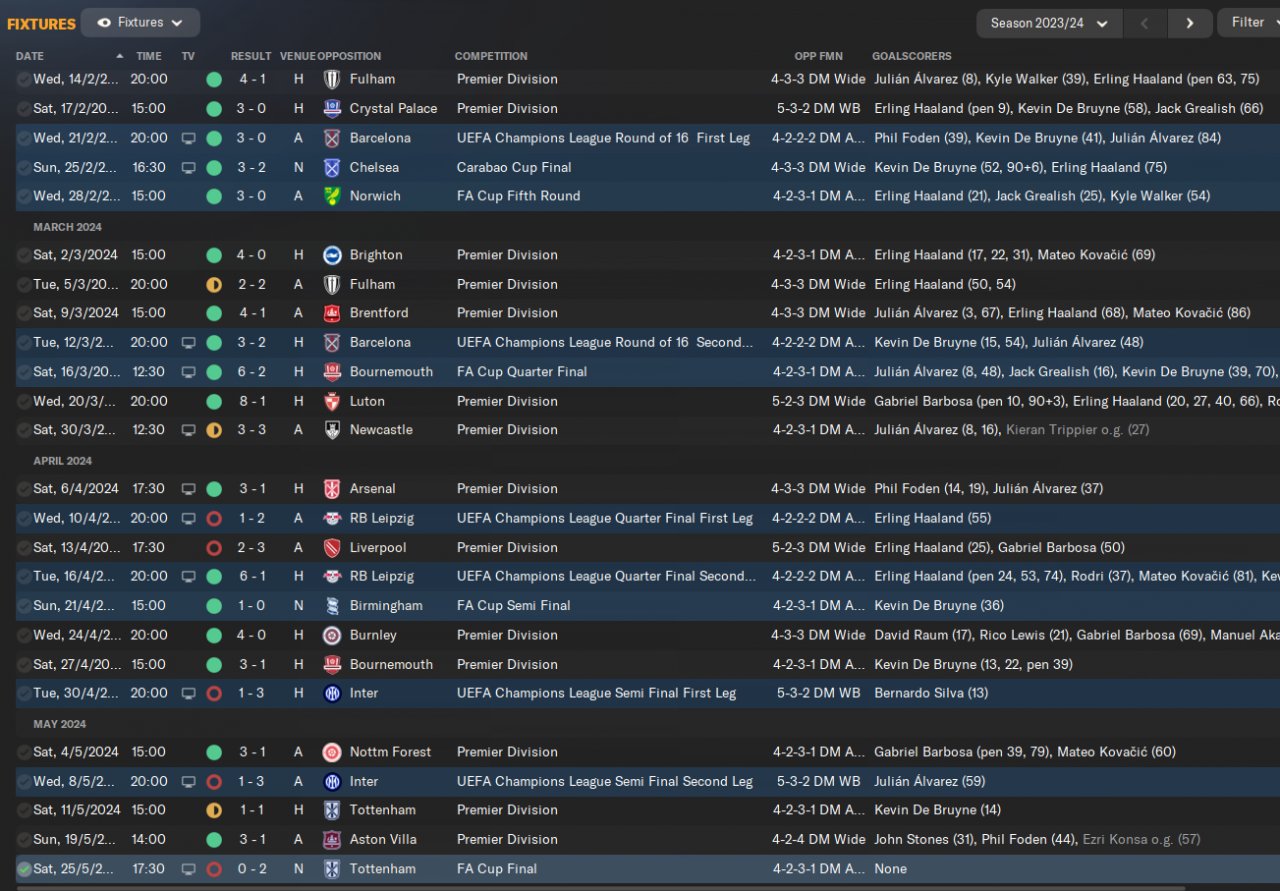Click the Sat, 2/3/2024 date cell
This screenshot has width=1280, height=891.
pos(76,255)
